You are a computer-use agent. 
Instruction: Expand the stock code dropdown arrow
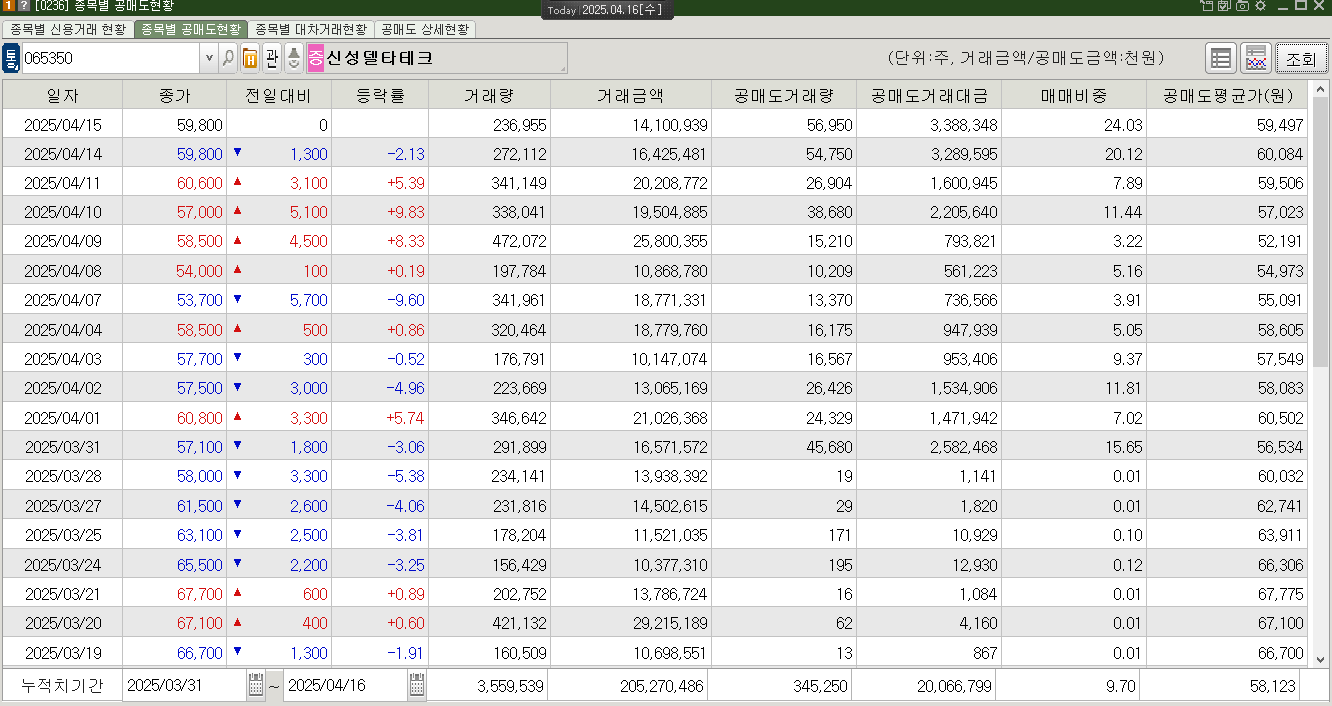coord(208,58)
